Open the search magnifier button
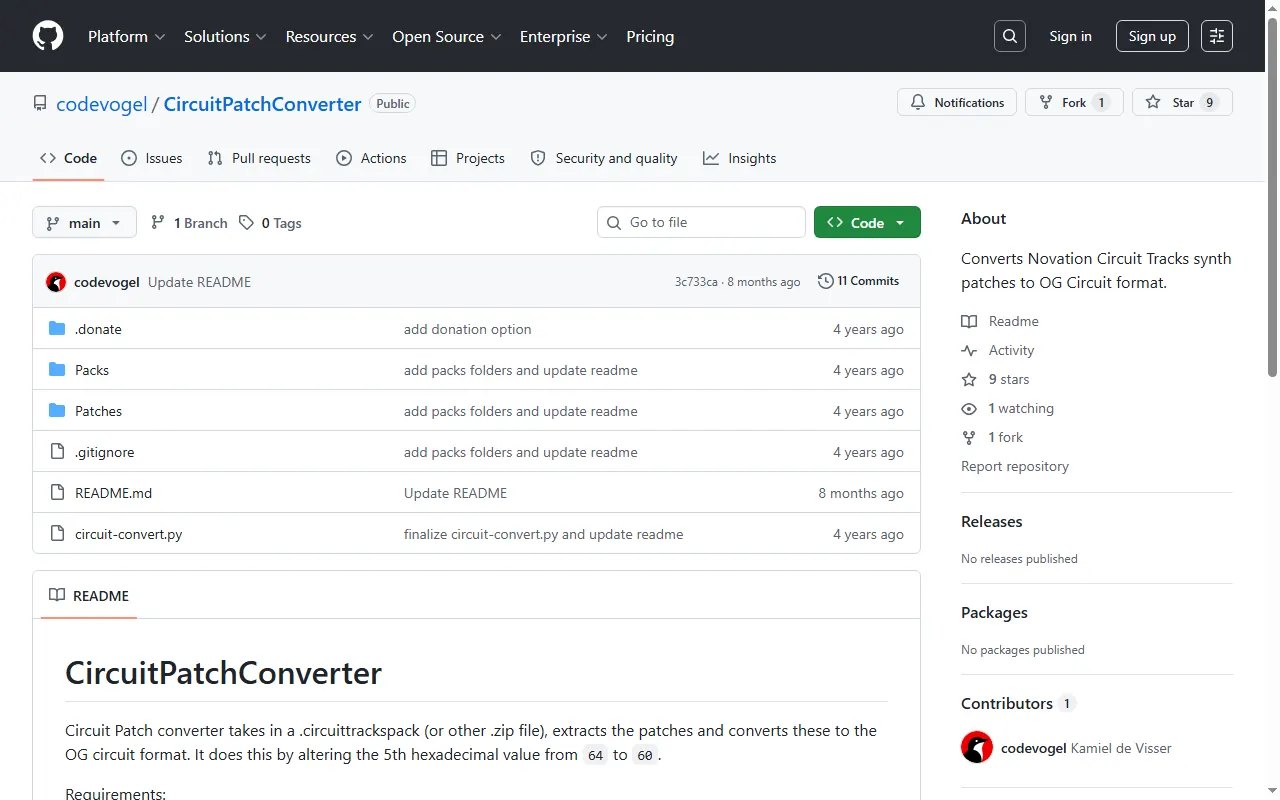The width and height of the screenshot is (1280, 800). tap(1010, 36)
